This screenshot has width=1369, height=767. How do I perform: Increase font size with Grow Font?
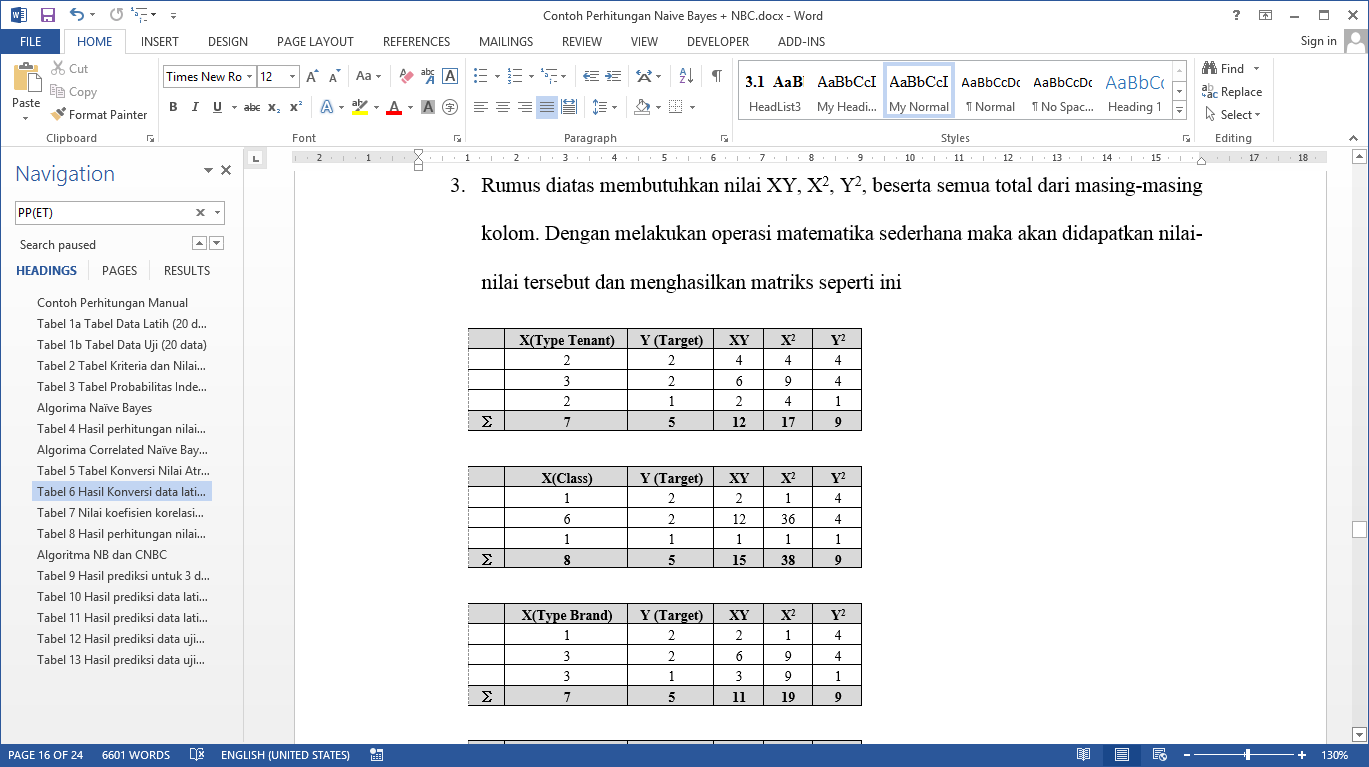[312, 76]
